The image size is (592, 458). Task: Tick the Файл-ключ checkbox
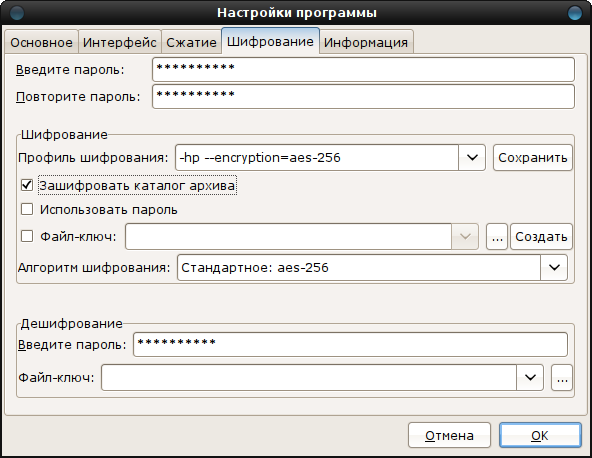click(x=27, y=236)
